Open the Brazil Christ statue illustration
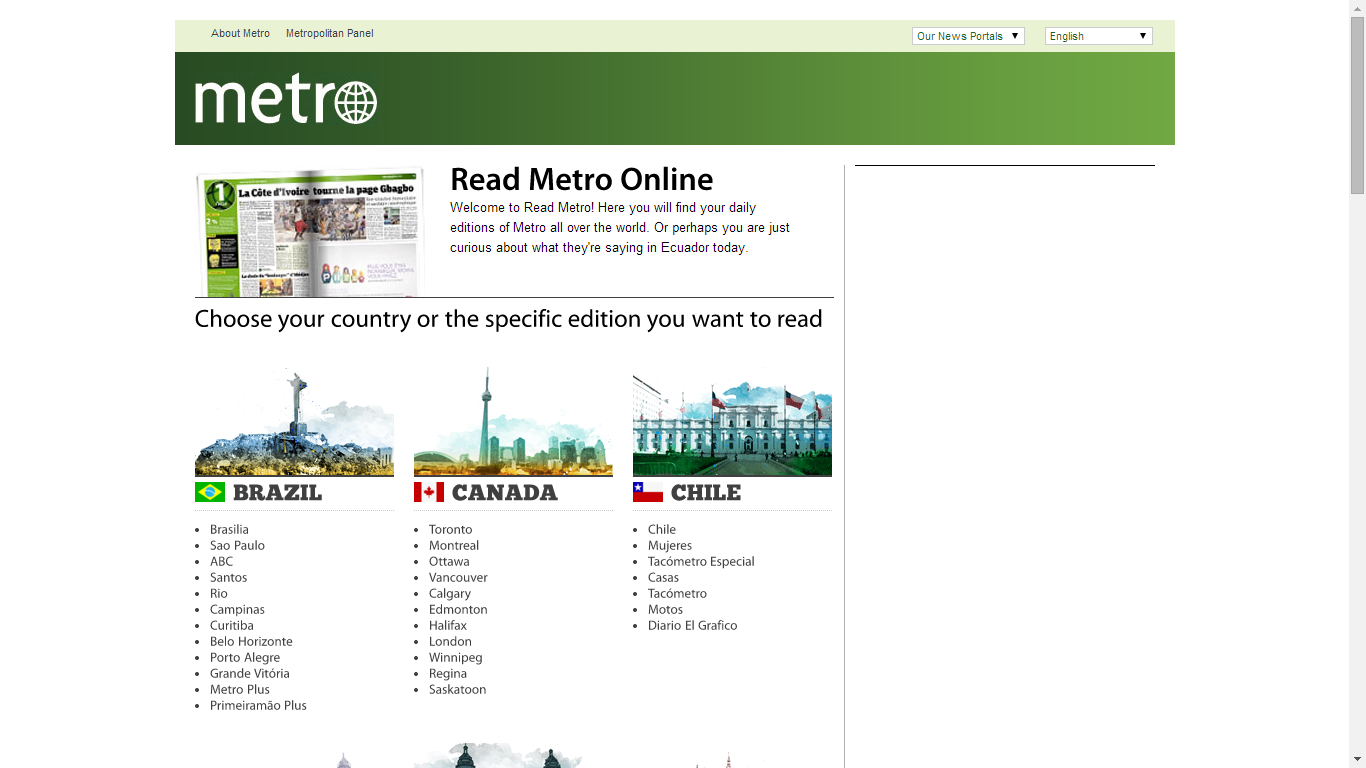Screen dimensions: 1366x768 point(294,421)
